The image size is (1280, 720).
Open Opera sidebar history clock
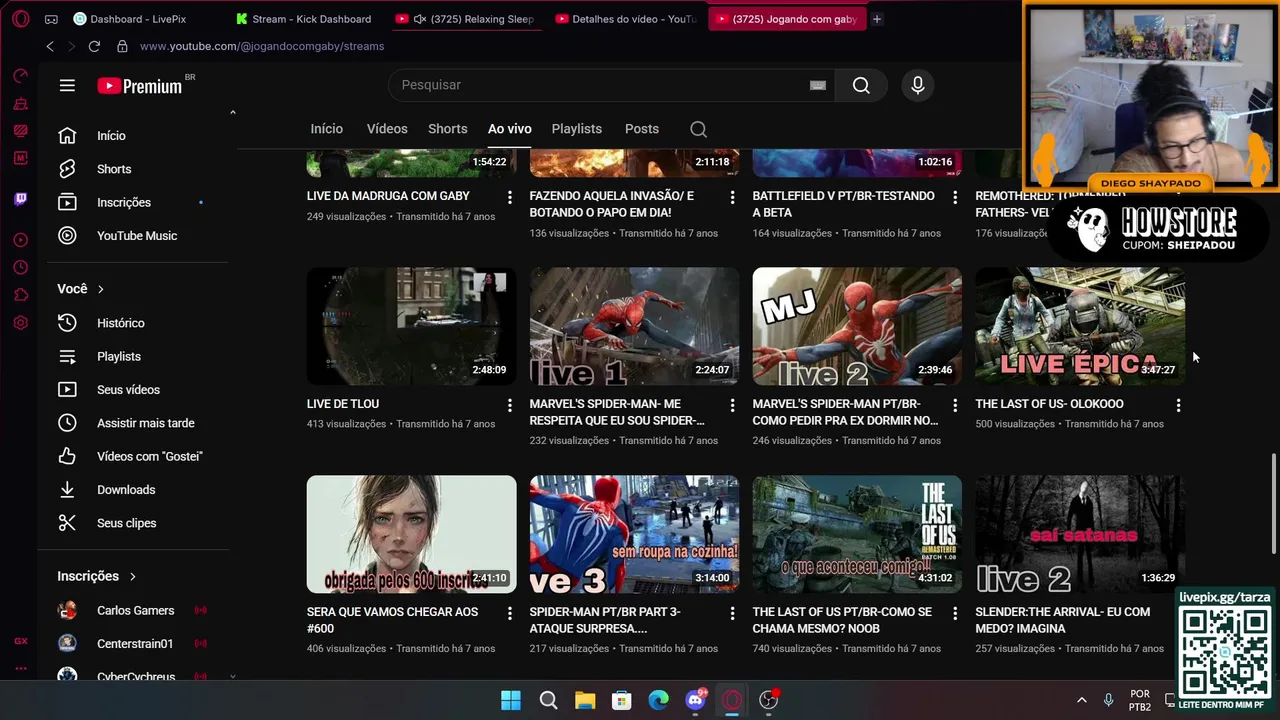point(21,267)
